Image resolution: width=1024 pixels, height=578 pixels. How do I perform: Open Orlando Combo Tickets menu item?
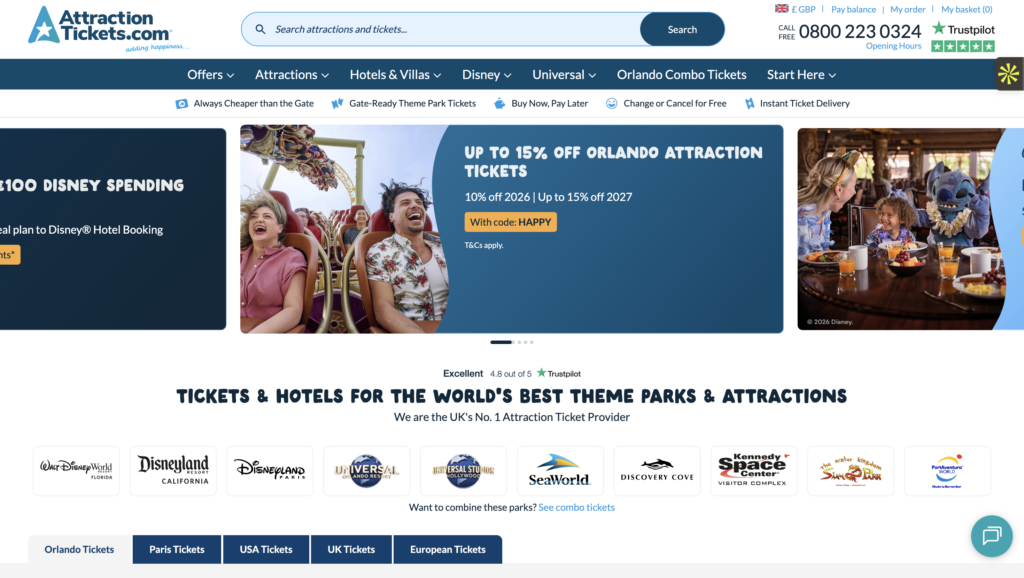coord(681,74)
